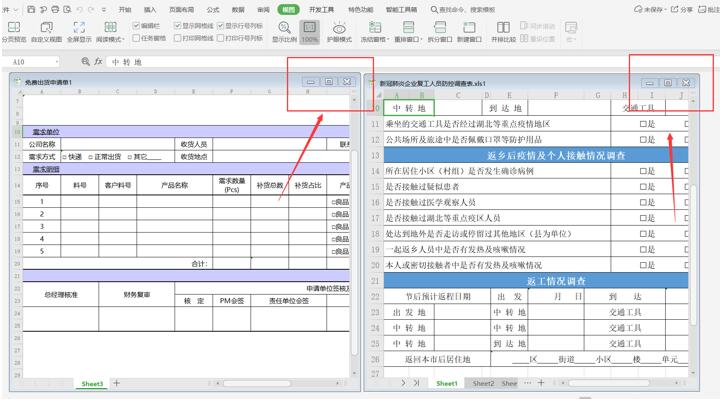Select the Sheet1 tab in right window
The width and height of the screenshot is (720, 402).
[447, 383]
